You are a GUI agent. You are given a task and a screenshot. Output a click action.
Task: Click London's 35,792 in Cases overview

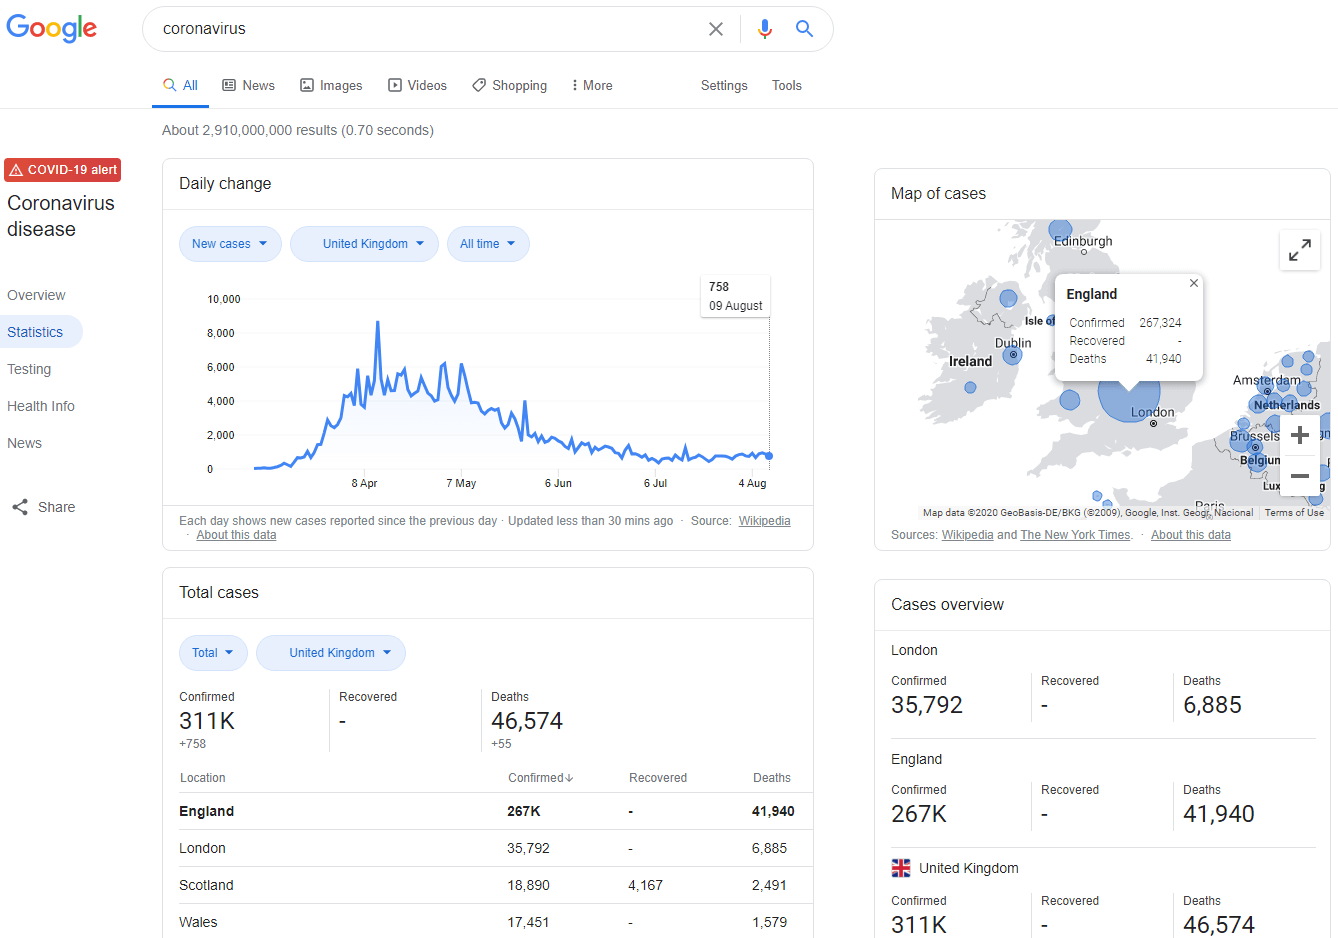point(927,705)
